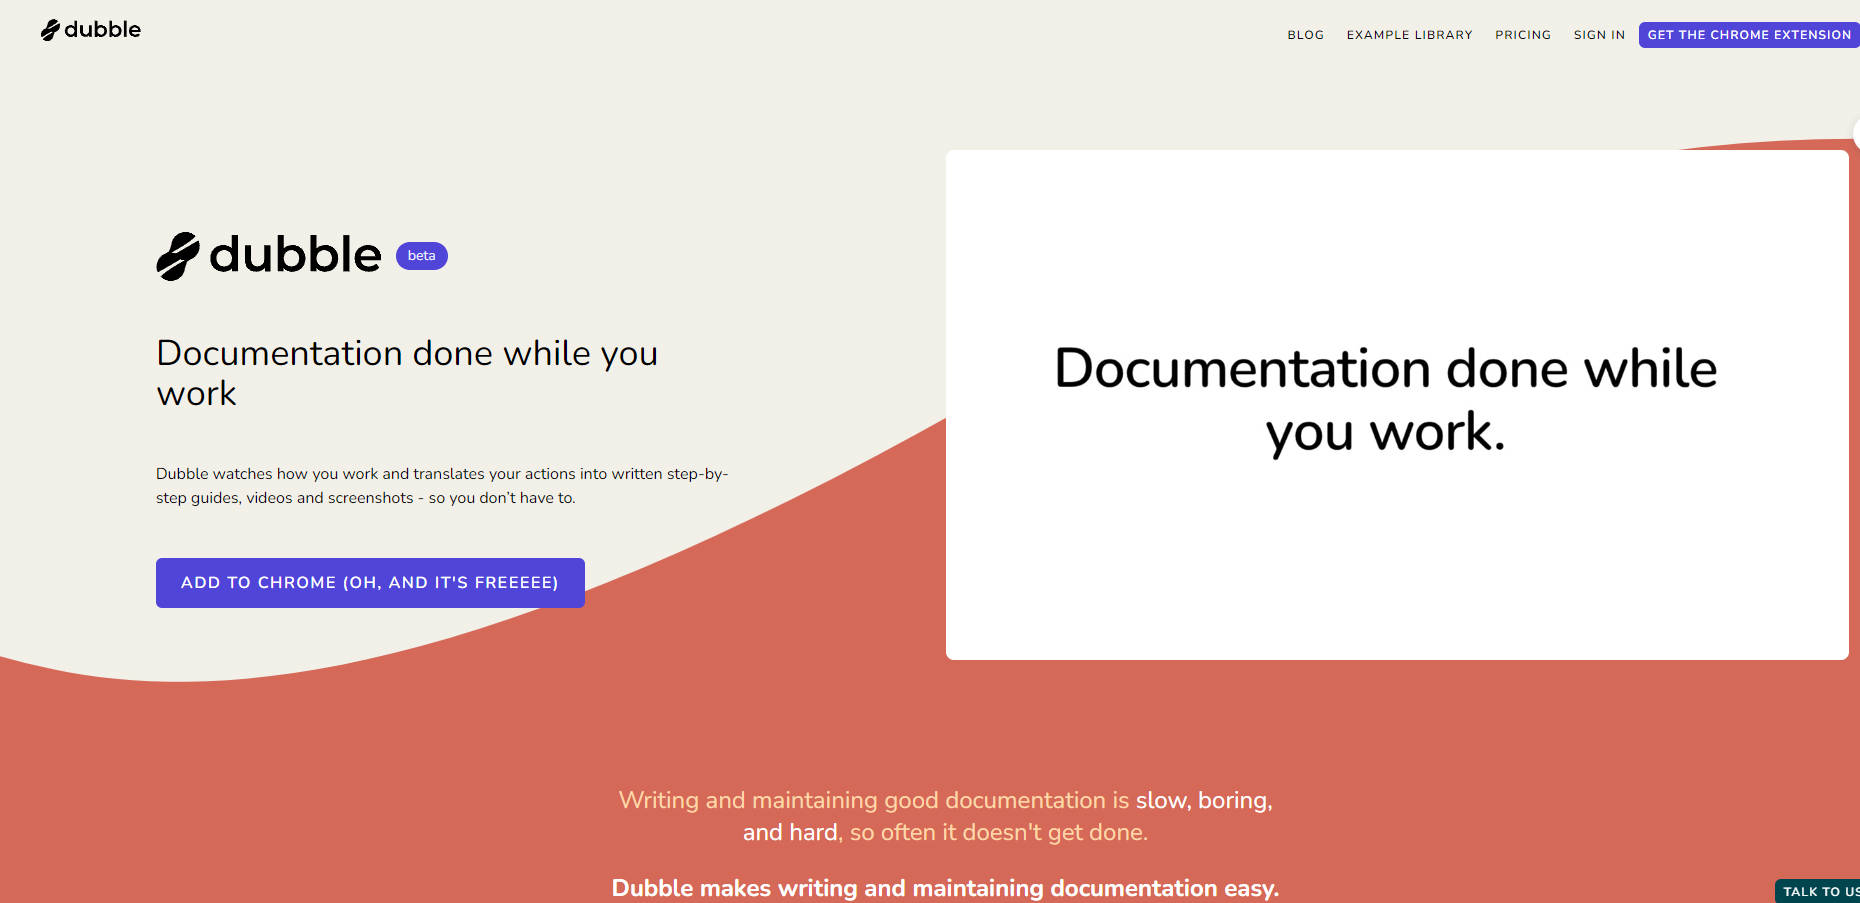Open the Blog page

click(1305, 35)
